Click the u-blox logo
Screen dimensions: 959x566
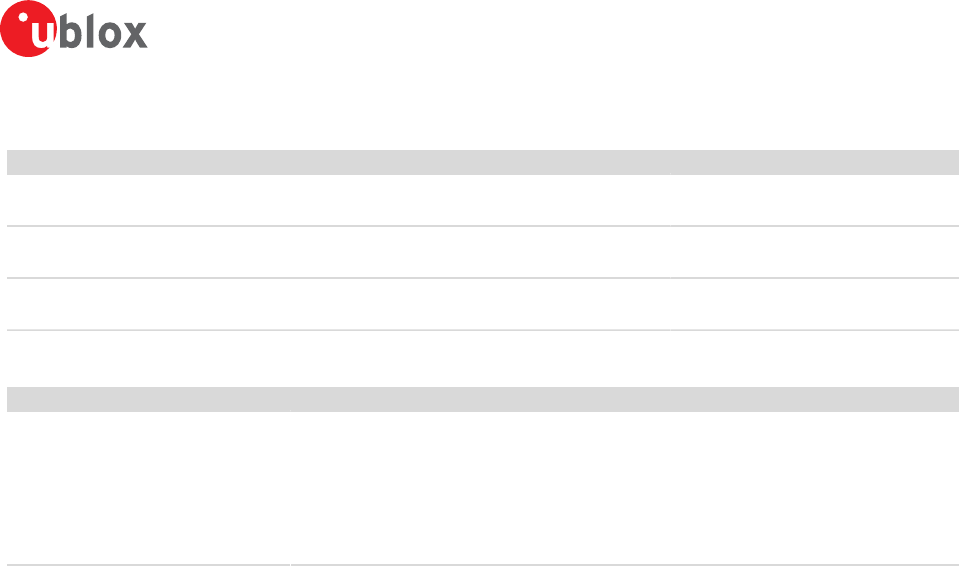pos(74,29)
